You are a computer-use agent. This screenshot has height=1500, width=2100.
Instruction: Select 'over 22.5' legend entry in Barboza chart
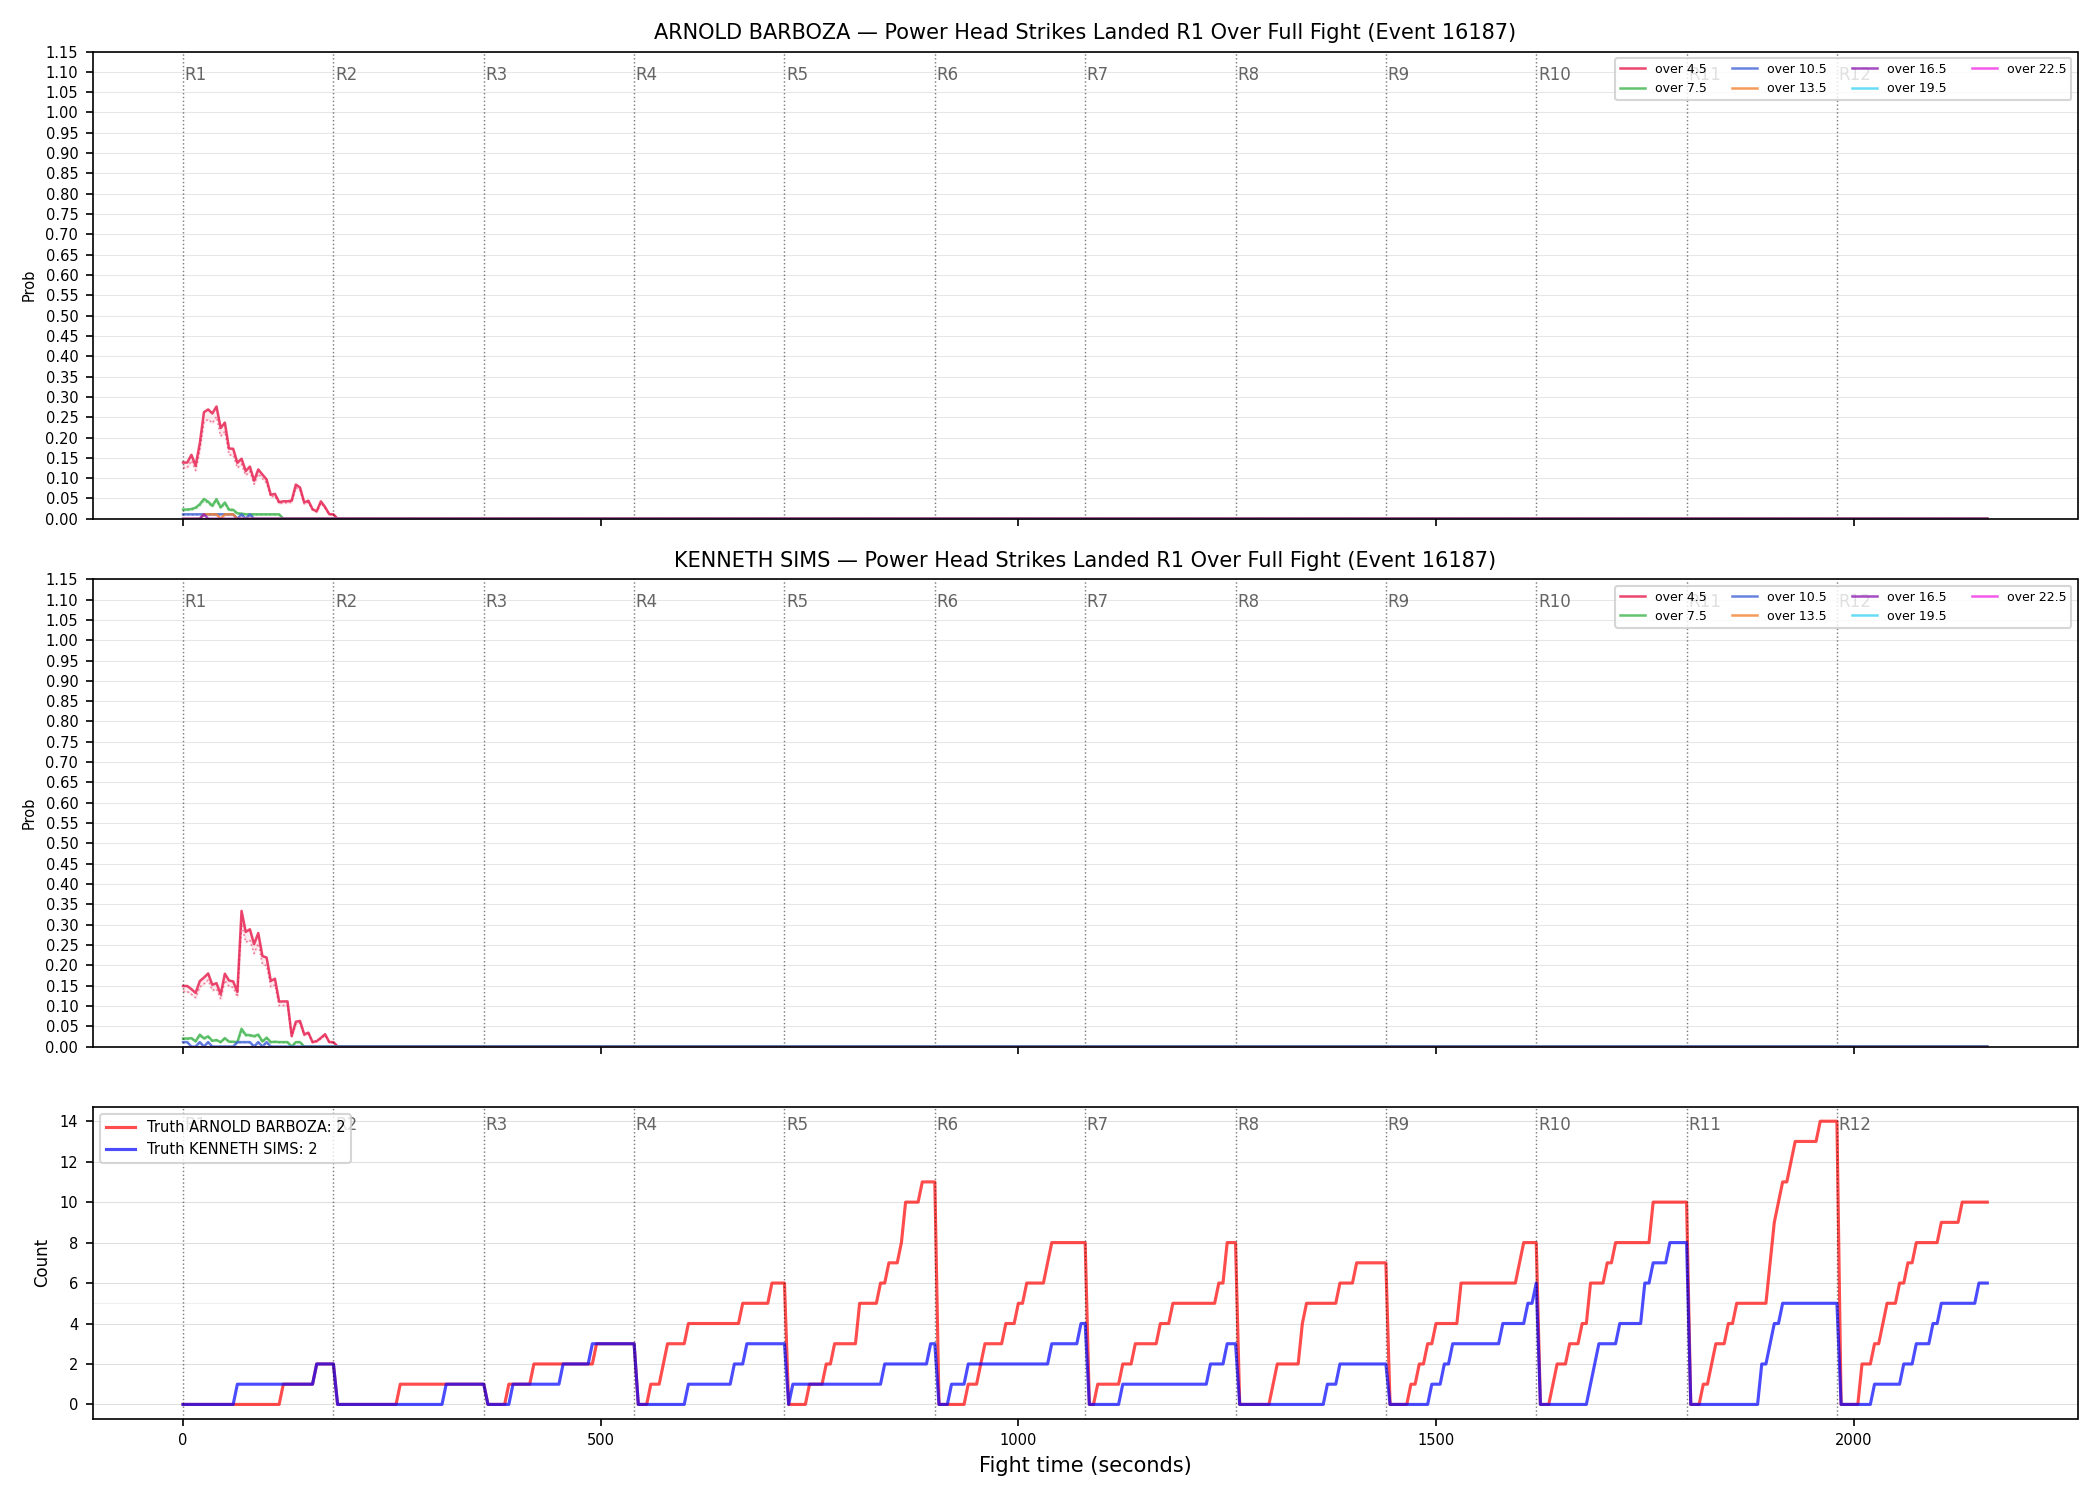pyautogui.click(x=2019, y=69)
